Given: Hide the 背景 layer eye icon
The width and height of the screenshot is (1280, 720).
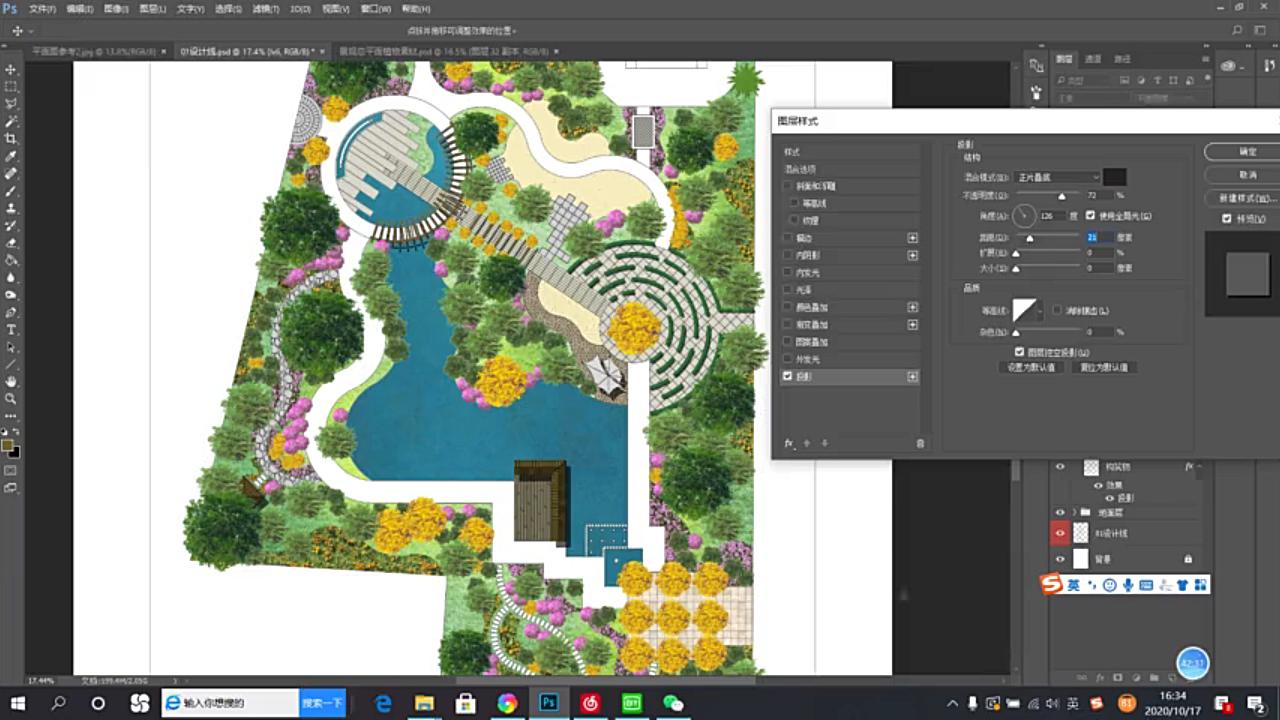Looking at the screenshot, I should click(1060, 559).
